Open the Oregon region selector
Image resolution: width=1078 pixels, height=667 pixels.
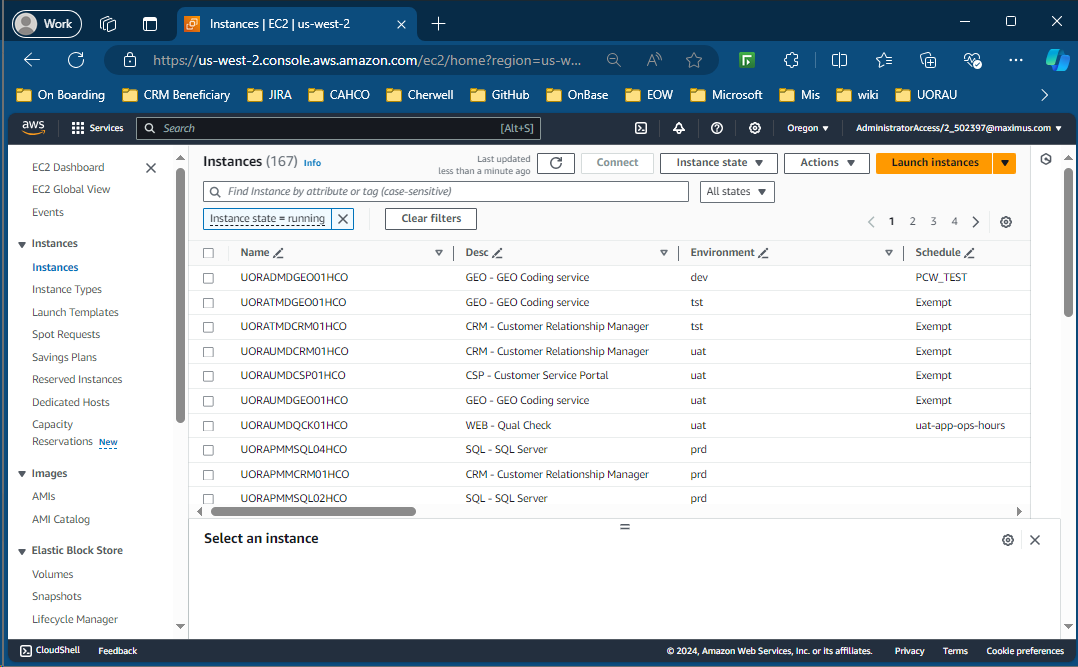point(808,128)
